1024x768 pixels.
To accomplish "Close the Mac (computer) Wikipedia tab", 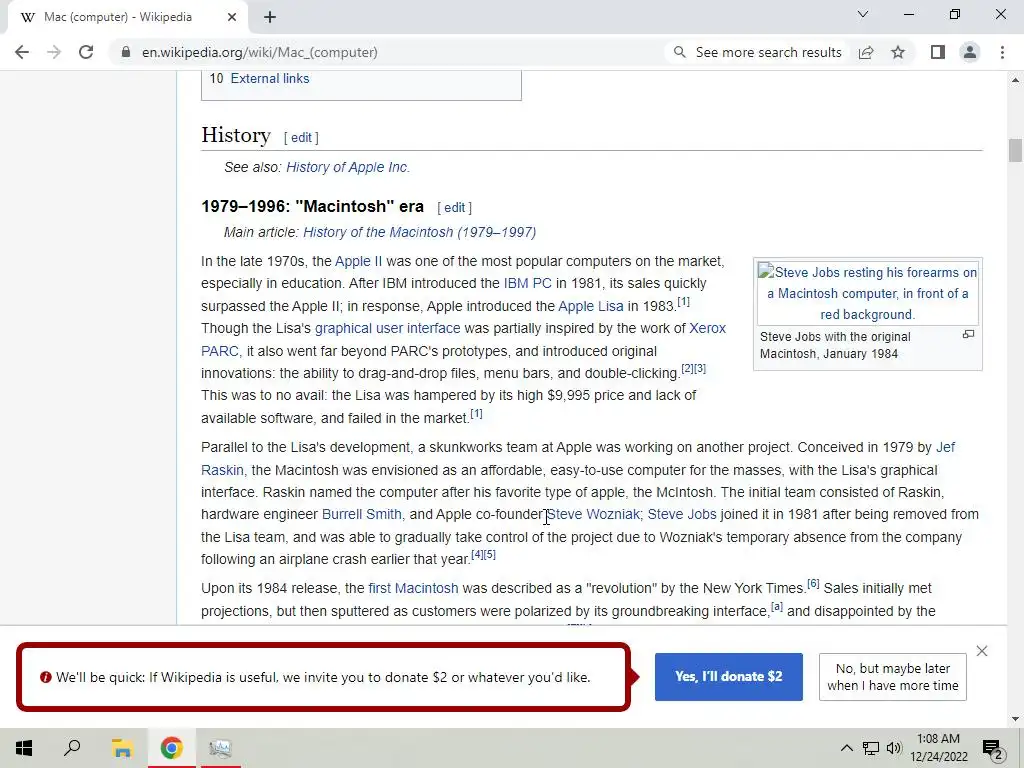I will tap(231, 18).
